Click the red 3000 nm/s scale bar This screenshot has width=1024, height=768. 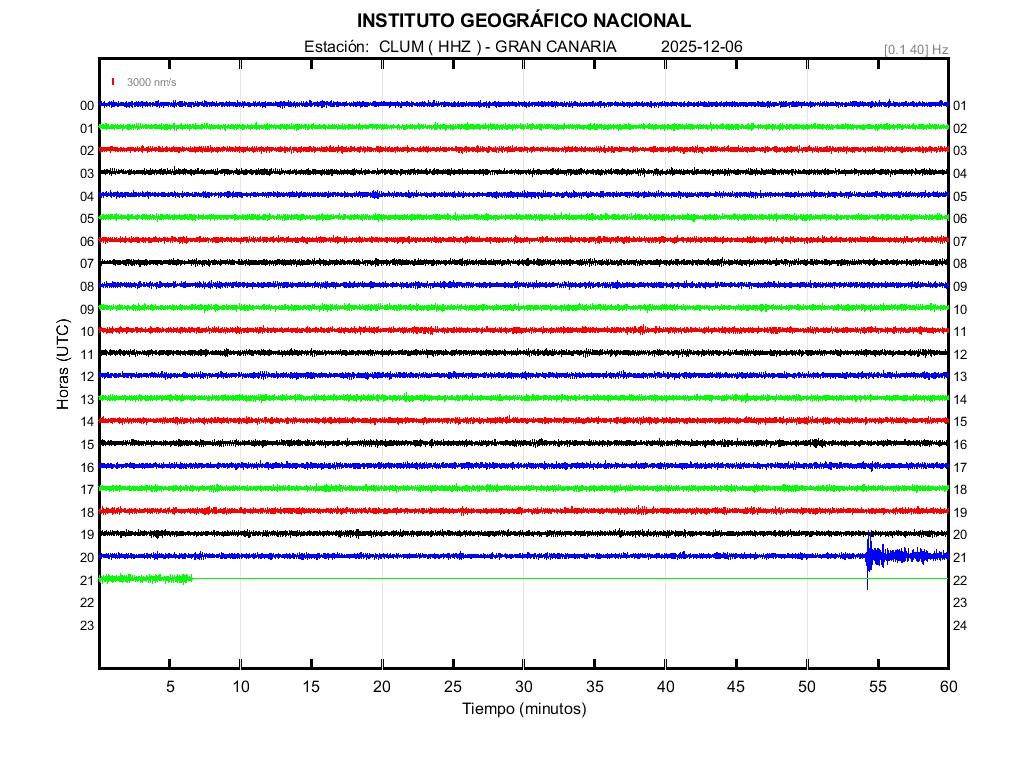point(114,82)
